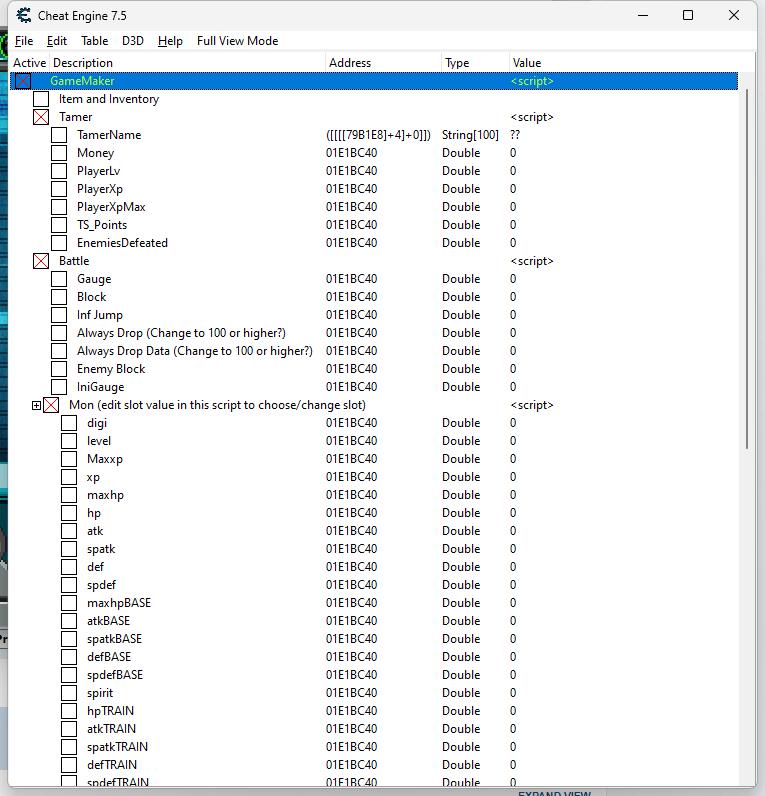Click the Address column header
The height and width of the screenshot is (796, 765).
click(x=383, y=62)
